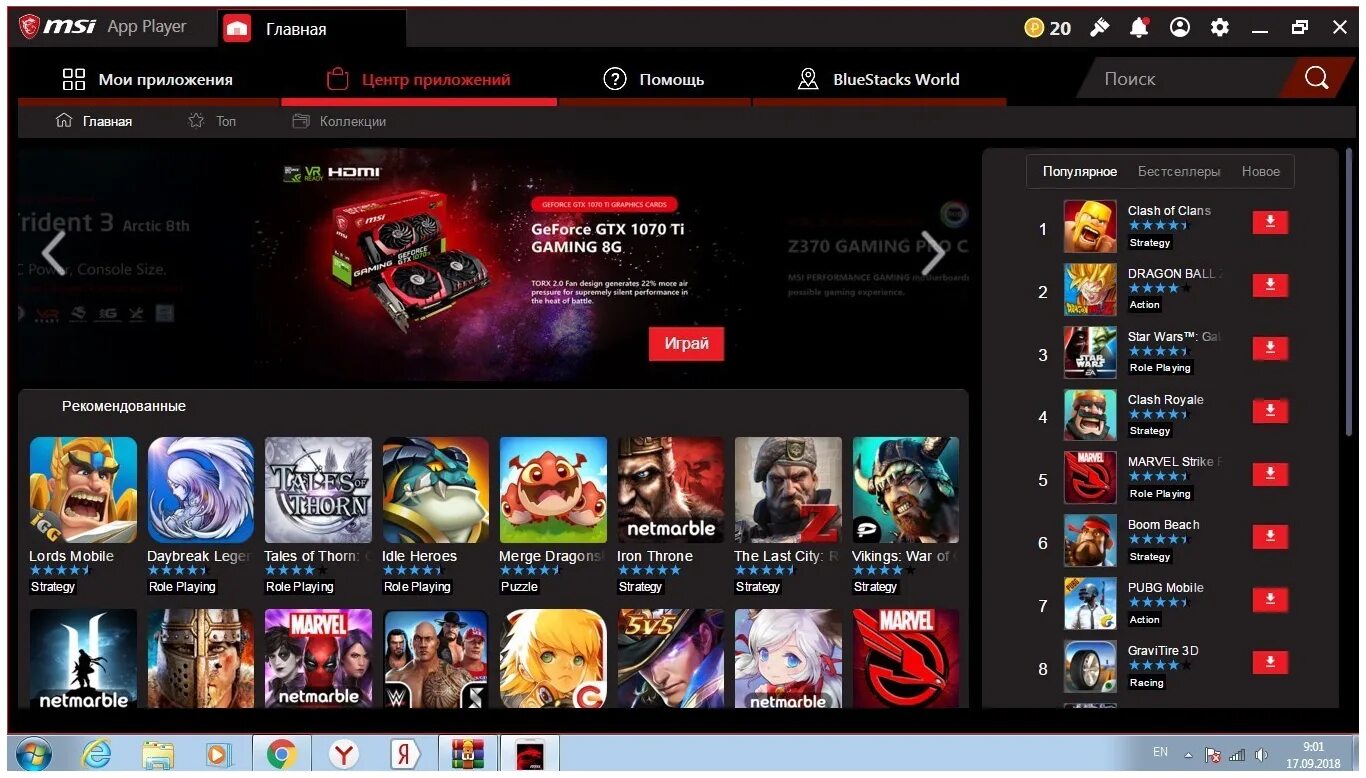Download Clash Royale with red button
Image resolution: width=1366 pixels, height=778 pixels.
[1270, 411]
